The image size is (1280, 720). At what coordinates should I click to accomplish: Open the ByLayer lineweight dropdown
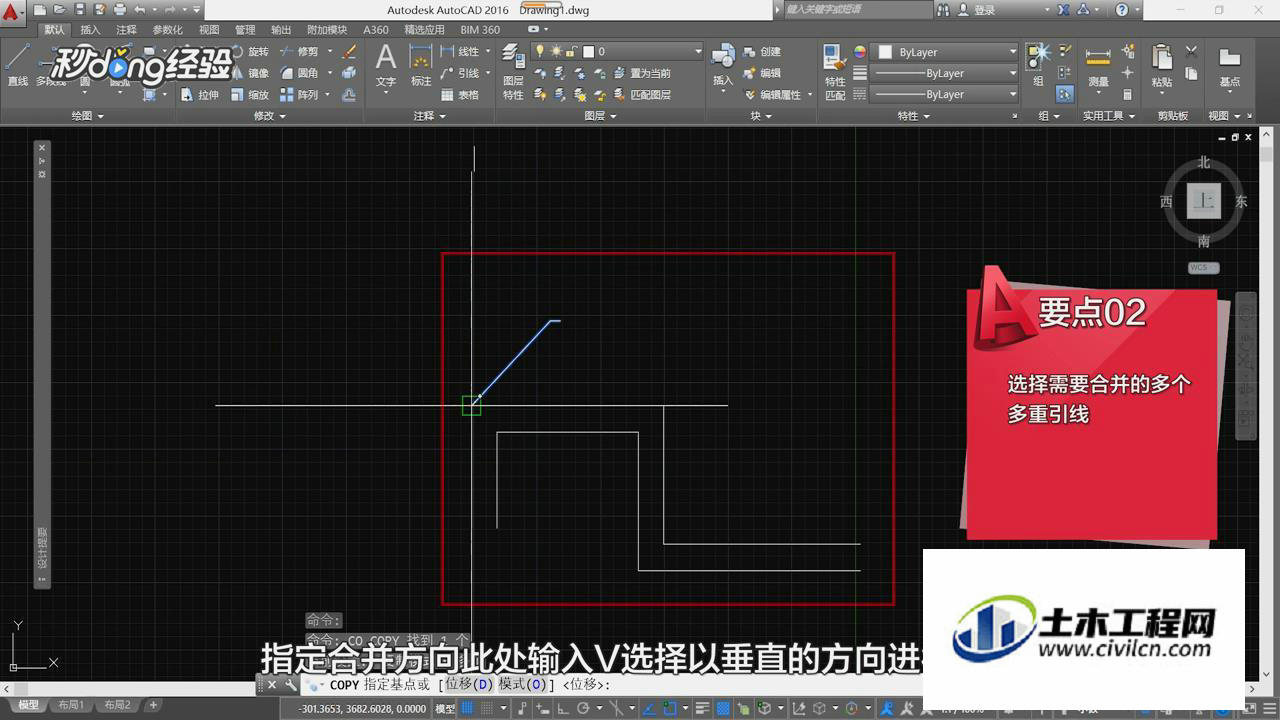click(x=945, y=73)
